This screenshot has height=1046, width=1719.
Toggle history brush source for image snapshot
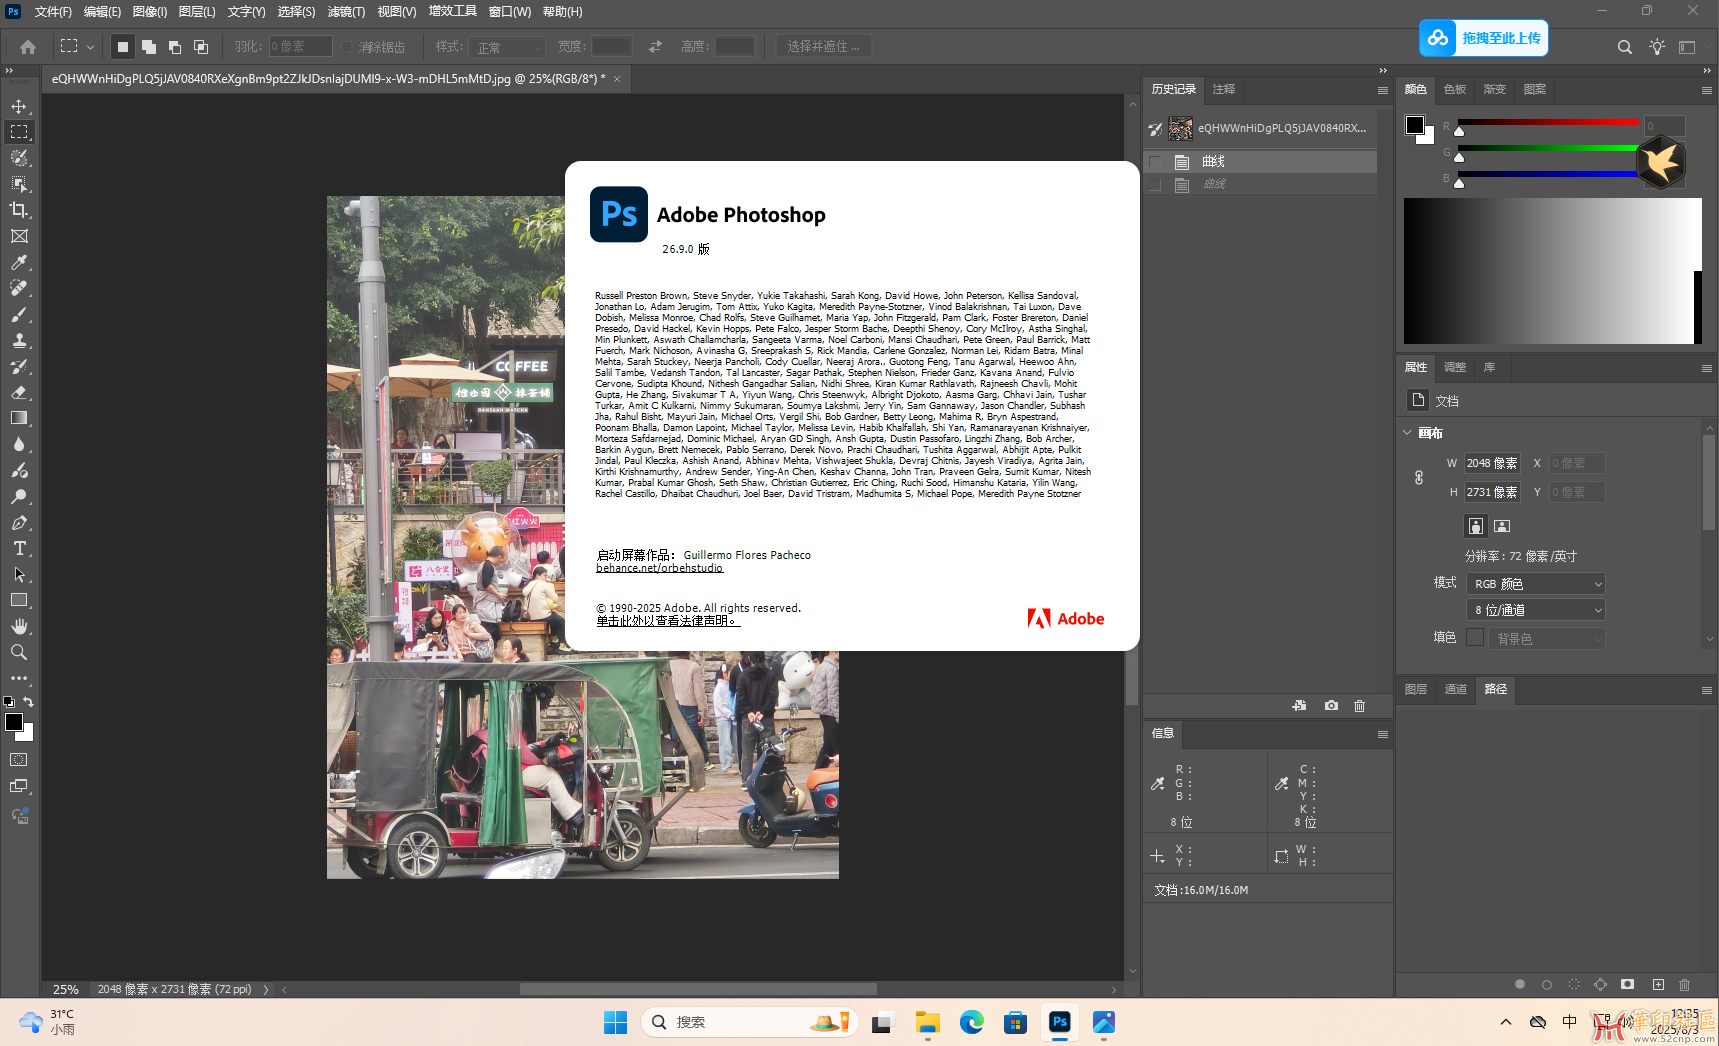coord(1155,128)
